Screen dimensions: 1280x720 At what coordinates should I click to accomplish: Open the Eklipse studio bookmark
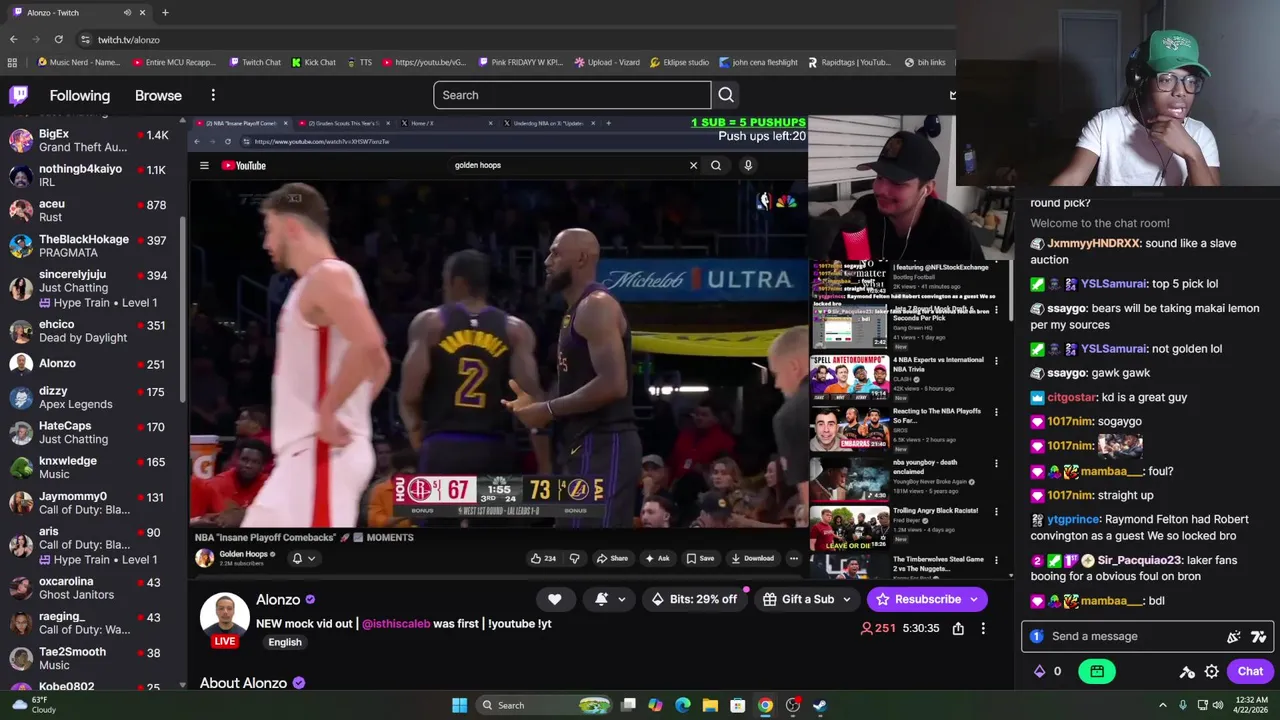(x=679, y=63)
